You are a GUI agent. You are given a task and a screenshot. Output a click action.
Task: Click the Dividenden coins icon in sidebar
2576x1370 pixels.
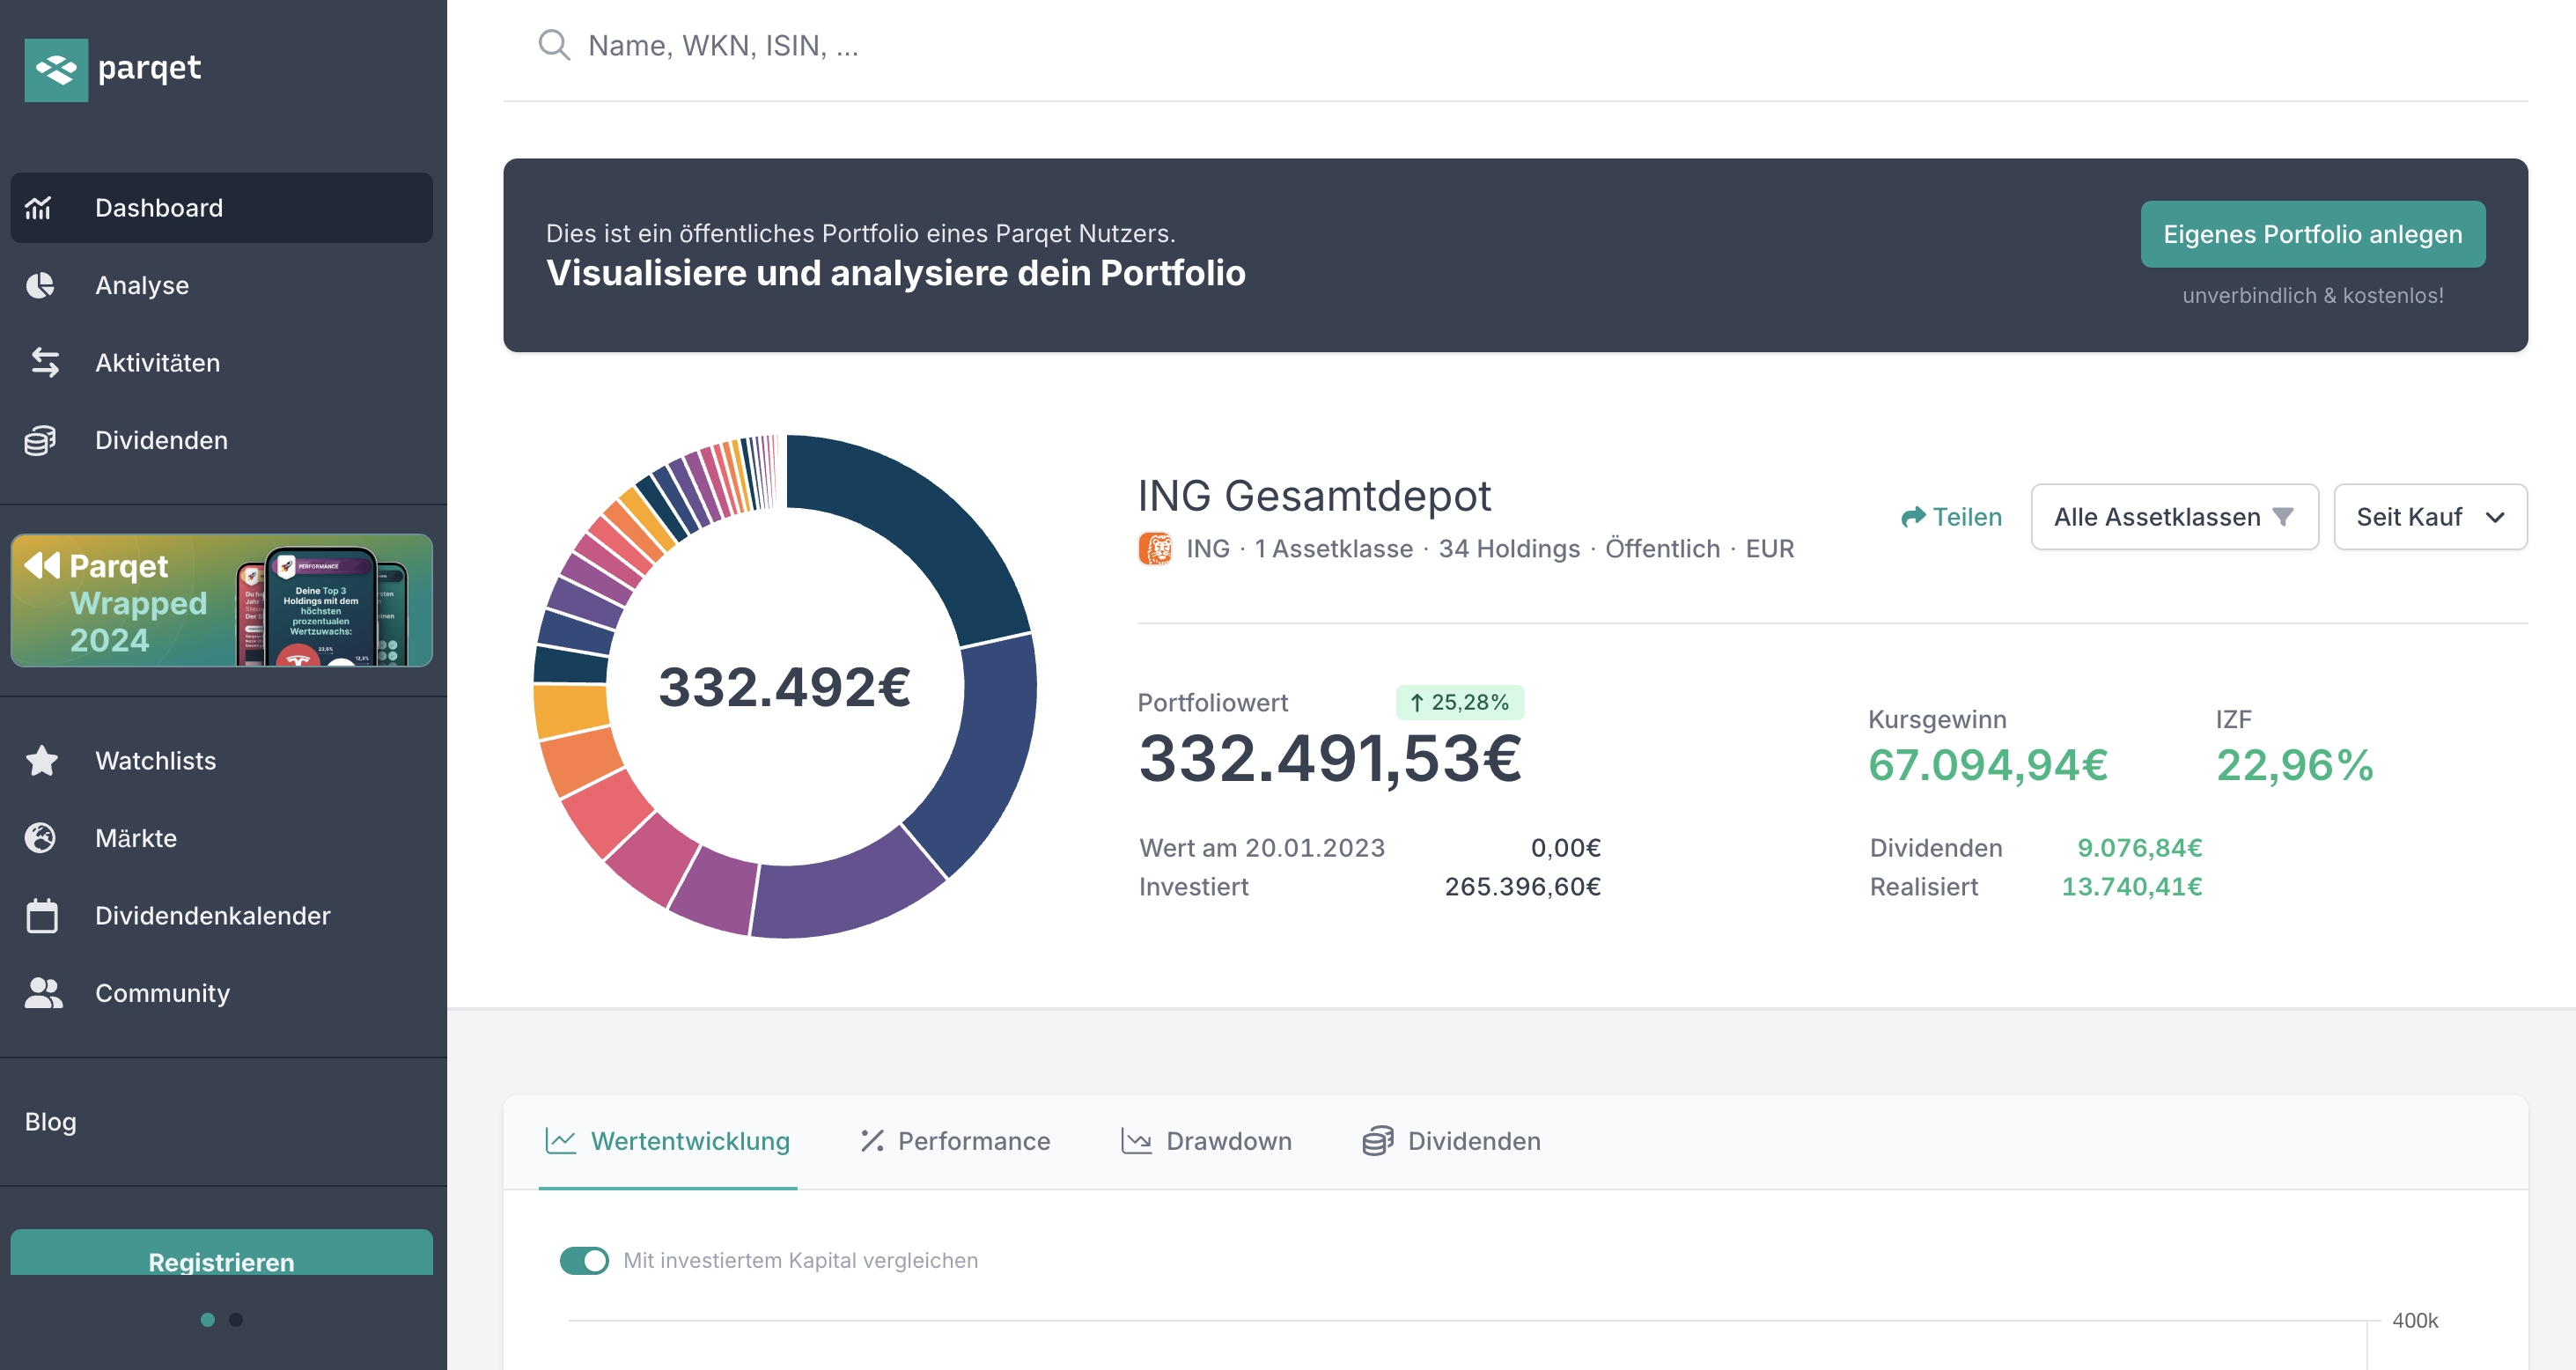(x=40, y=440)
